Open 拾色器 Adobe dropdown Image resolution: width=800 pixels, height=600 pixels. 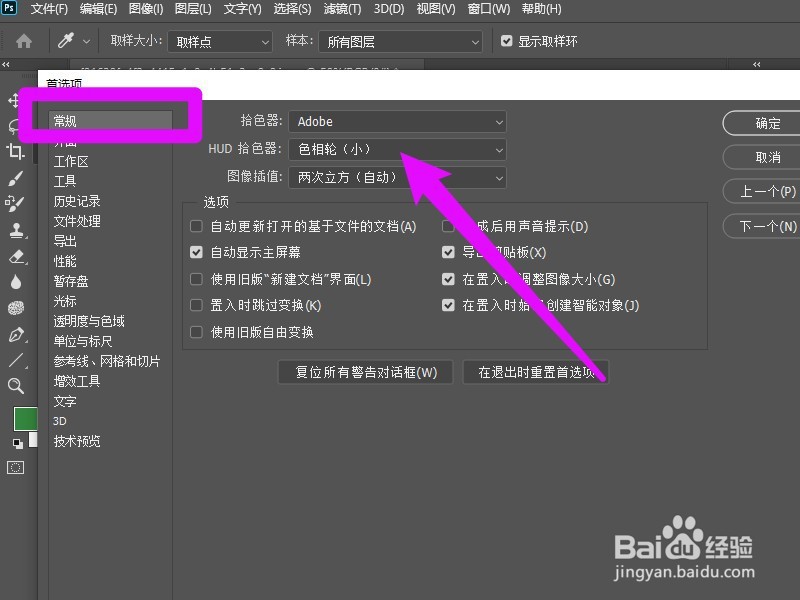pyautogui.click(x=397, y=121)
